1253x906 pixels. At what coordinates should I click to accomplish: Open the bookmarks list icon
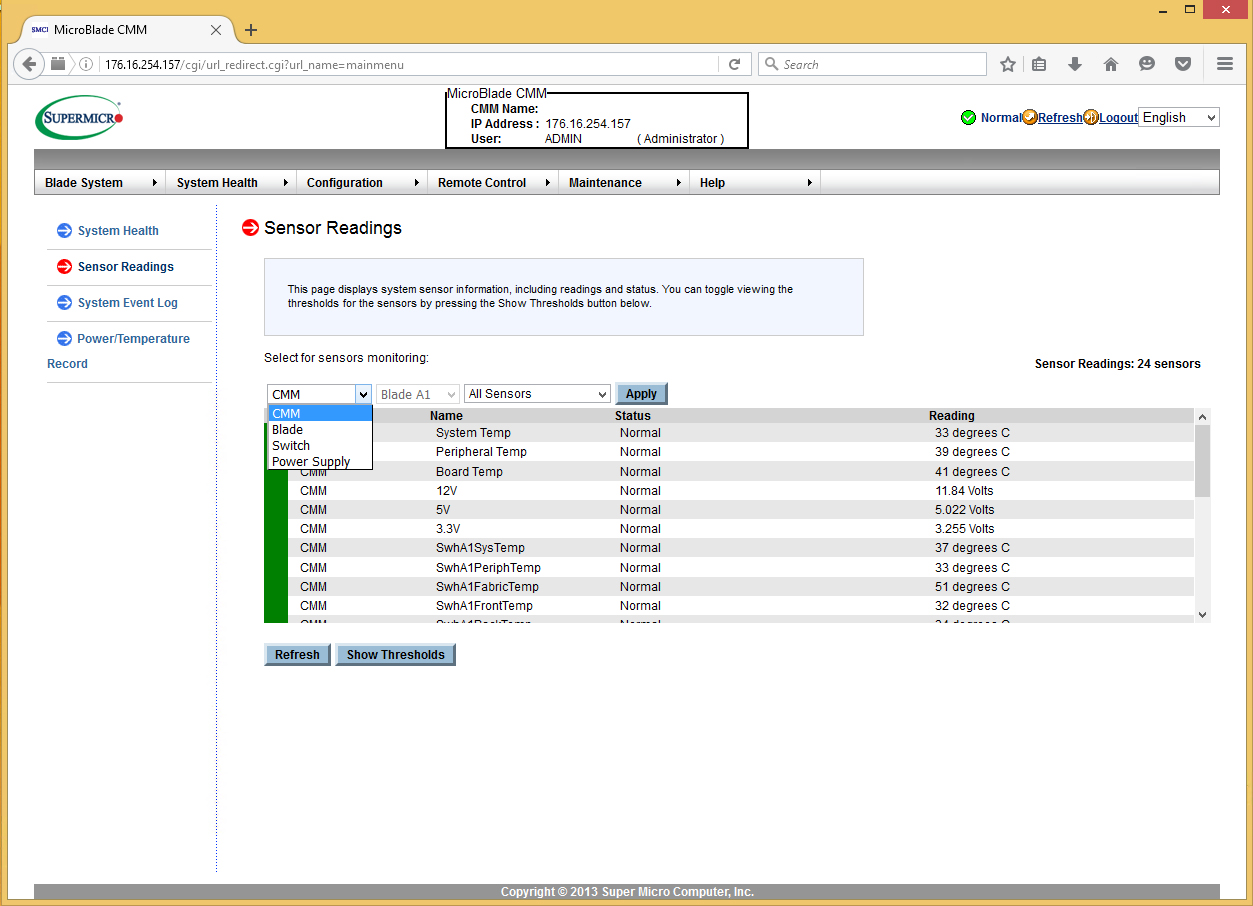coord(1040,64)
